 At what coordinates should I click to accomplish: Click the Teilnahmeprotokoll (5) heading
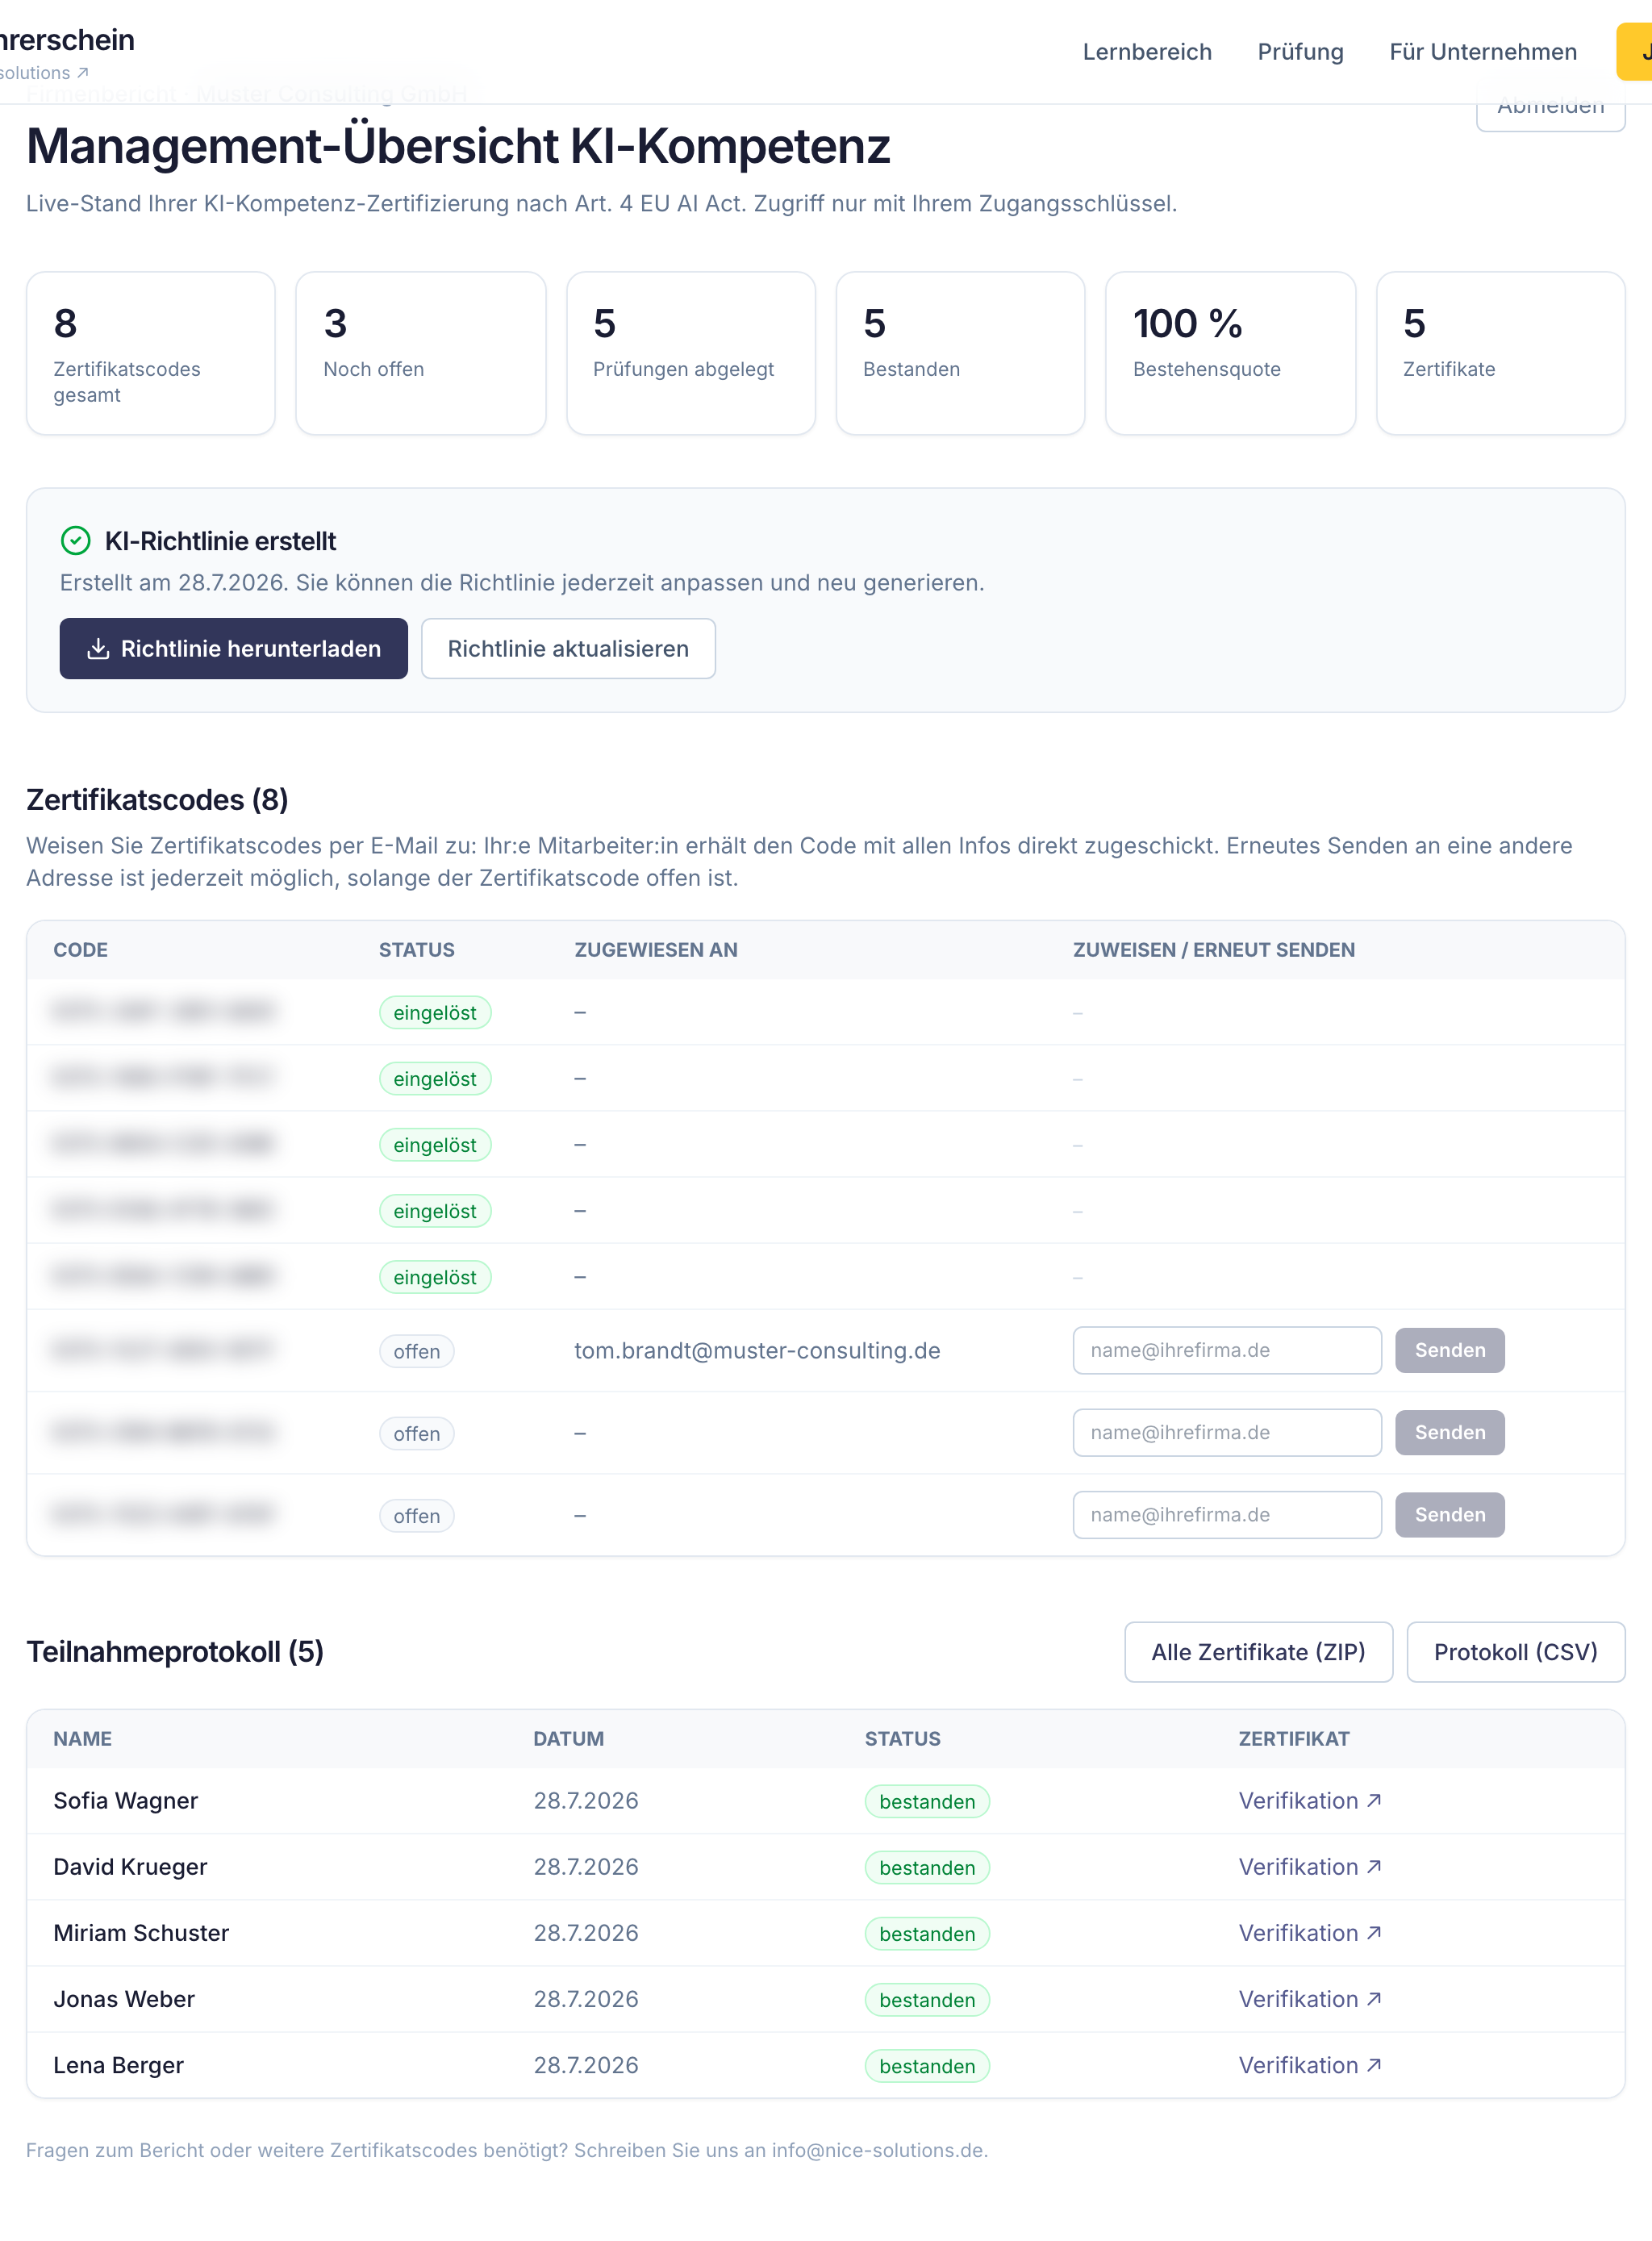[175, 1651]
